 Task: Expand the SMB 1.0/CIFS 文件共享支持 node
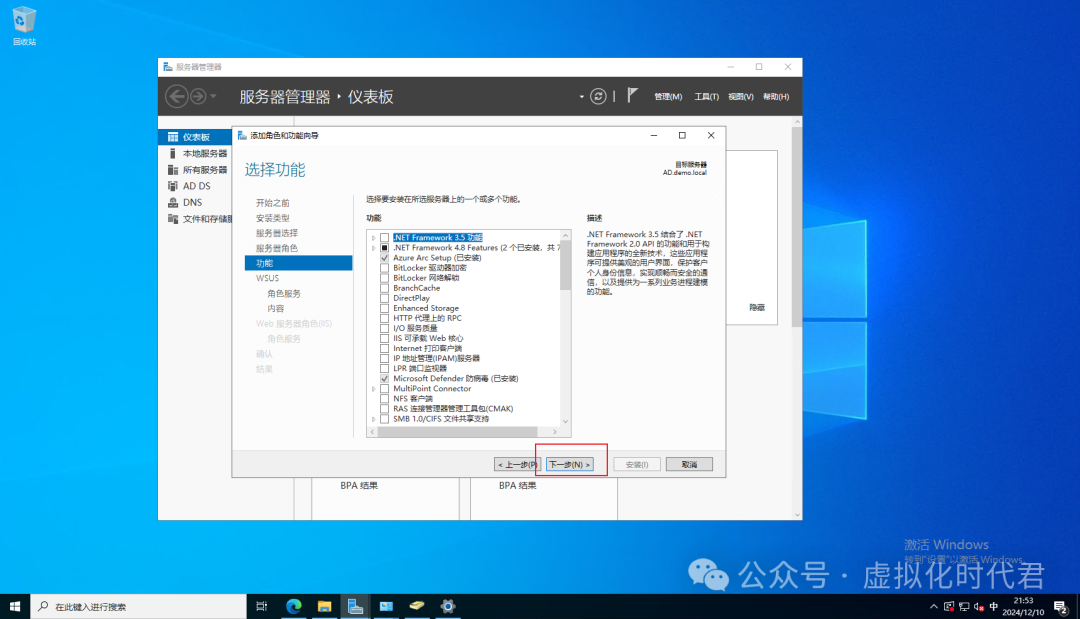click(x=373, y=419)
